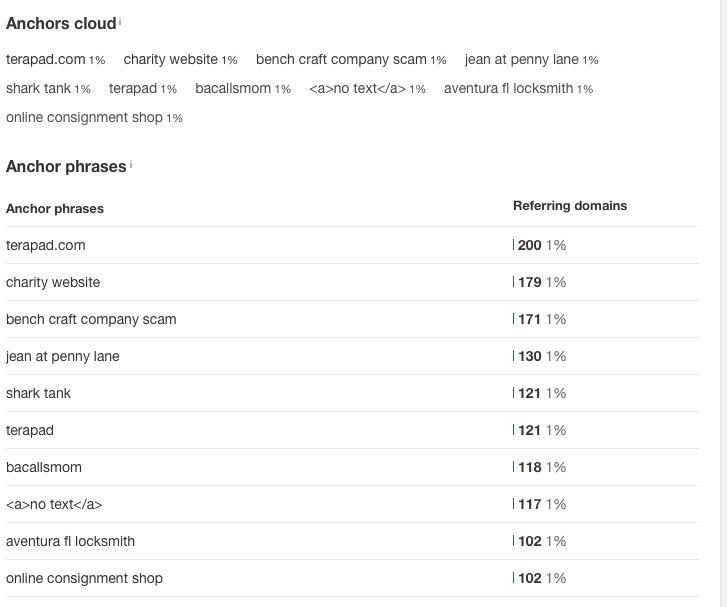Click 'bacallsmom' tag in anchors cloud
The image size is (727, 607).
233,88
